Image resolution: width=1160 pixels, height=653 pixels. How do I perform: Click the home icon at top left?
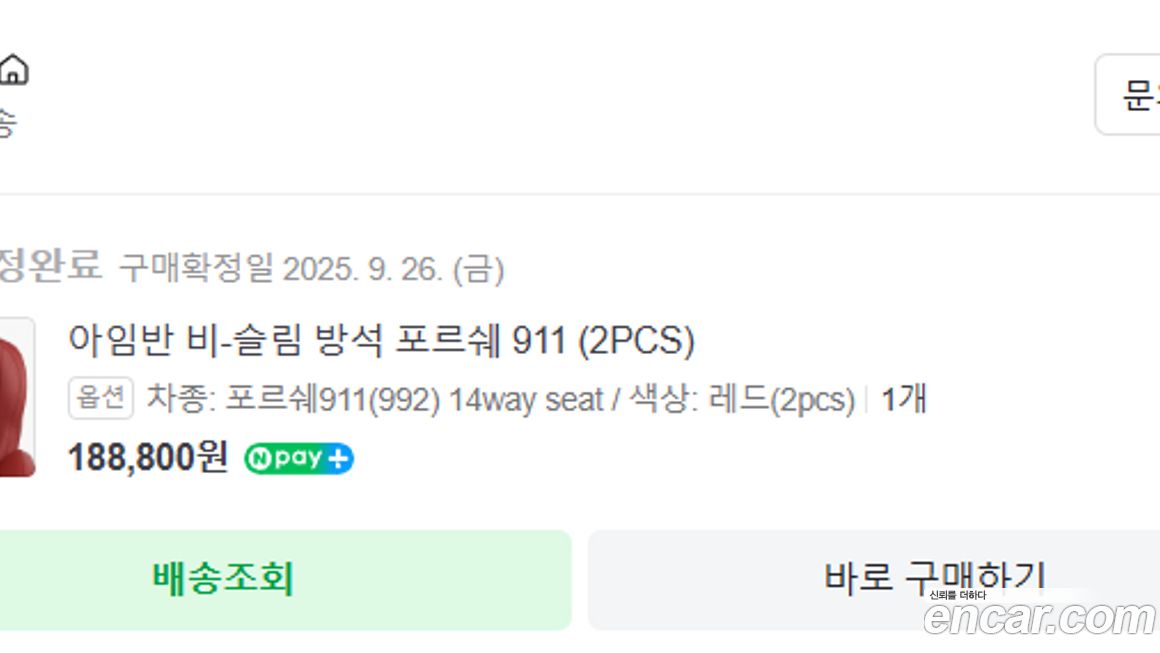(13, 70)
